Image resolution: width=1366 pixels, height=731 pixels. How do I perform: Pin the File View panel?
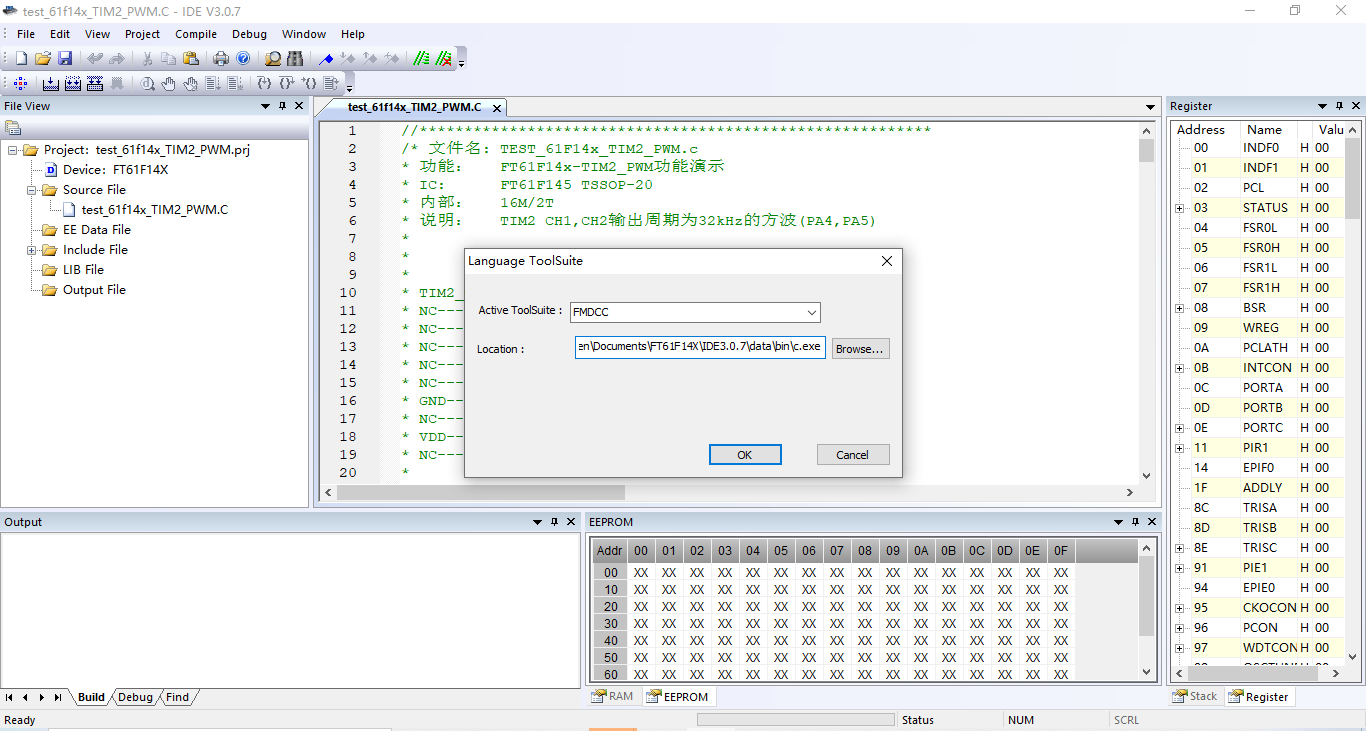pos(282,106)
